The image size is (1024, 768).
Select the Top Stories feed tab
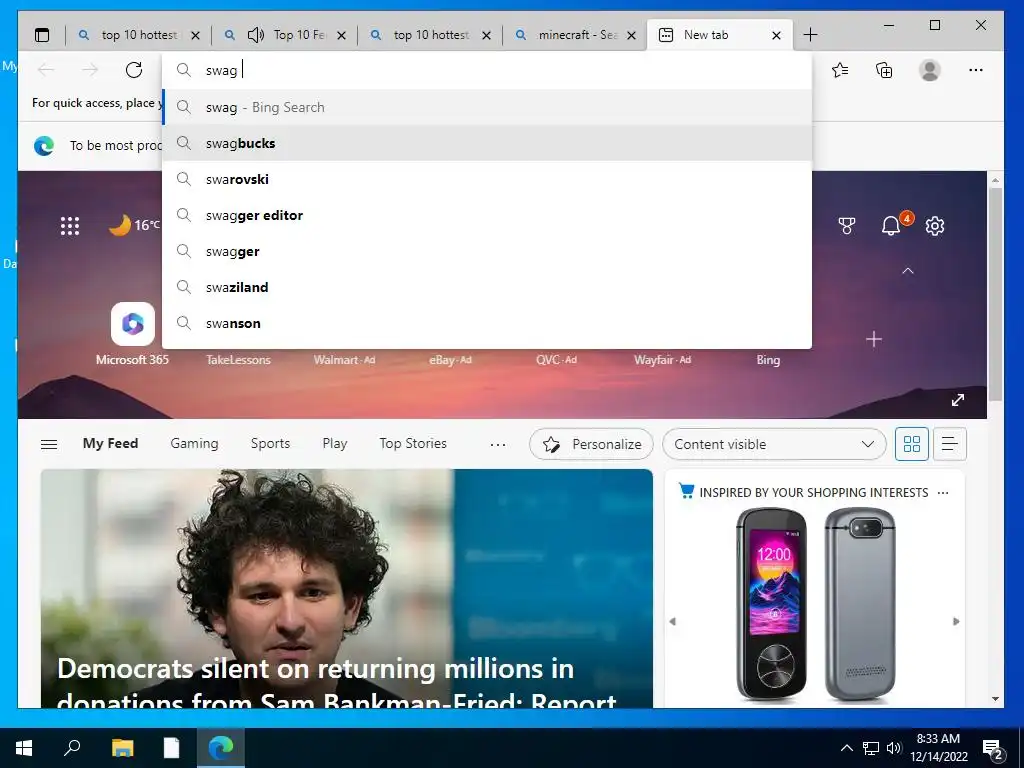pos(413,443)
